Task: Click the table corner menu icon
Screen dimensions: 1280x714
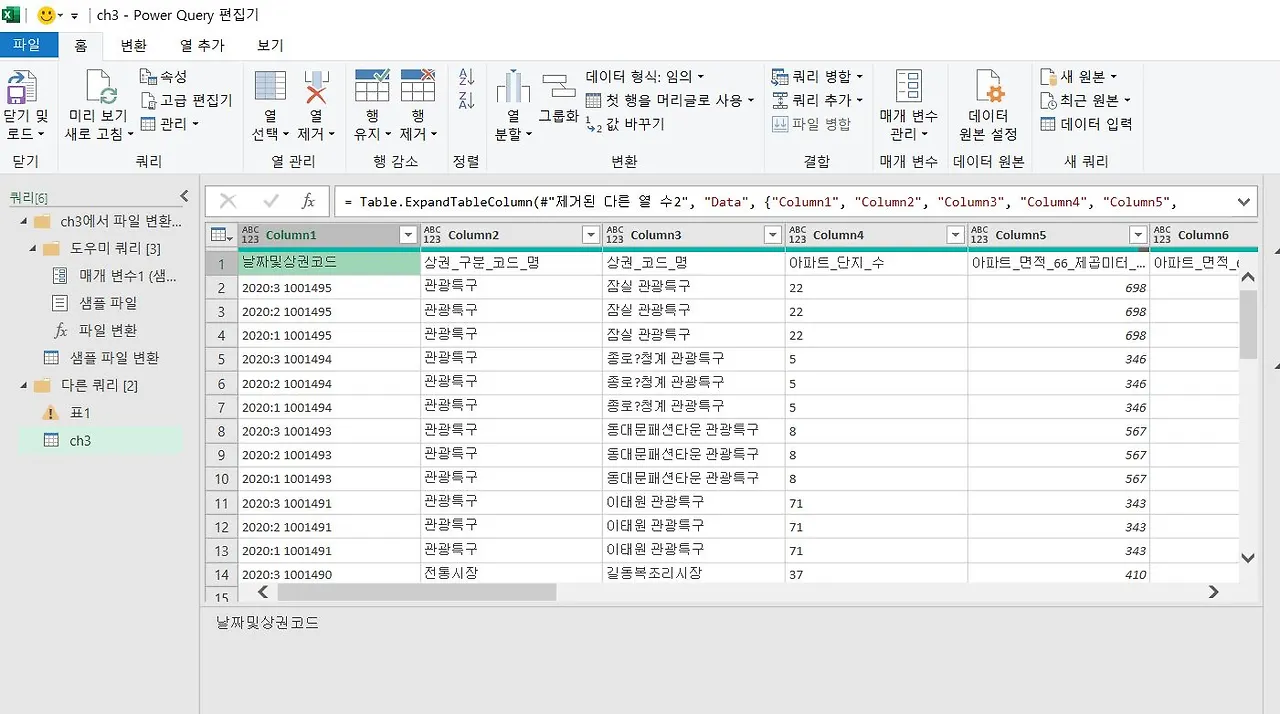Action: 220,235
